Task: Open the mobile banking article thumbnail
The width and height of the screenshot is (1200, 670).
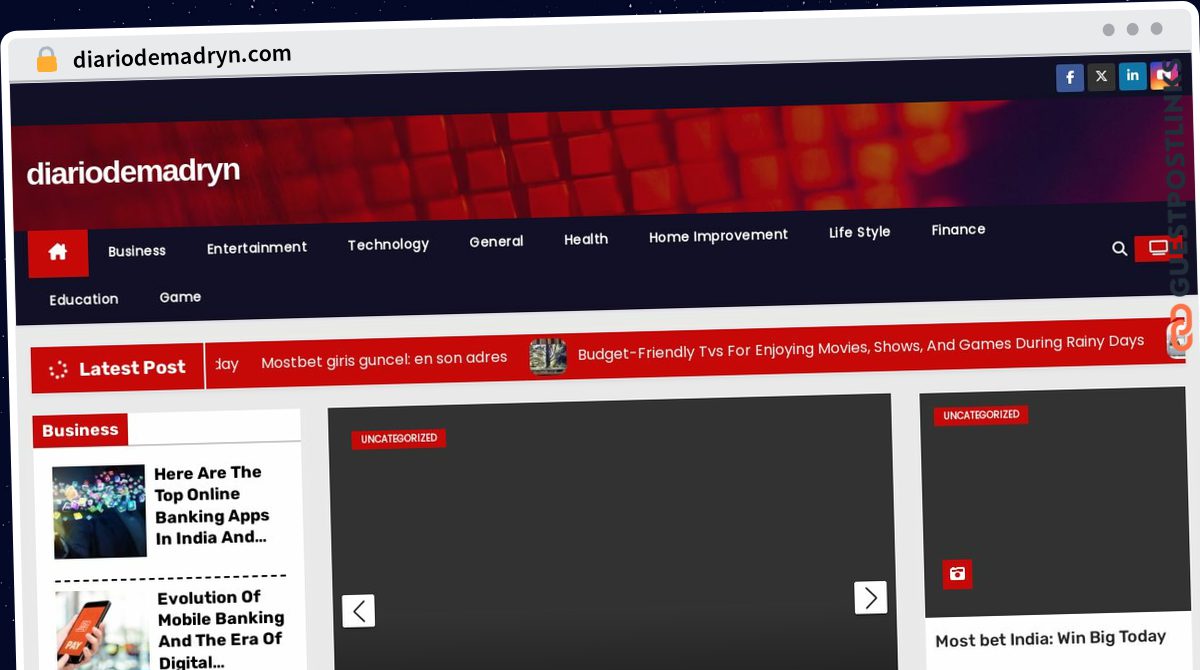Action: point(101,631)
